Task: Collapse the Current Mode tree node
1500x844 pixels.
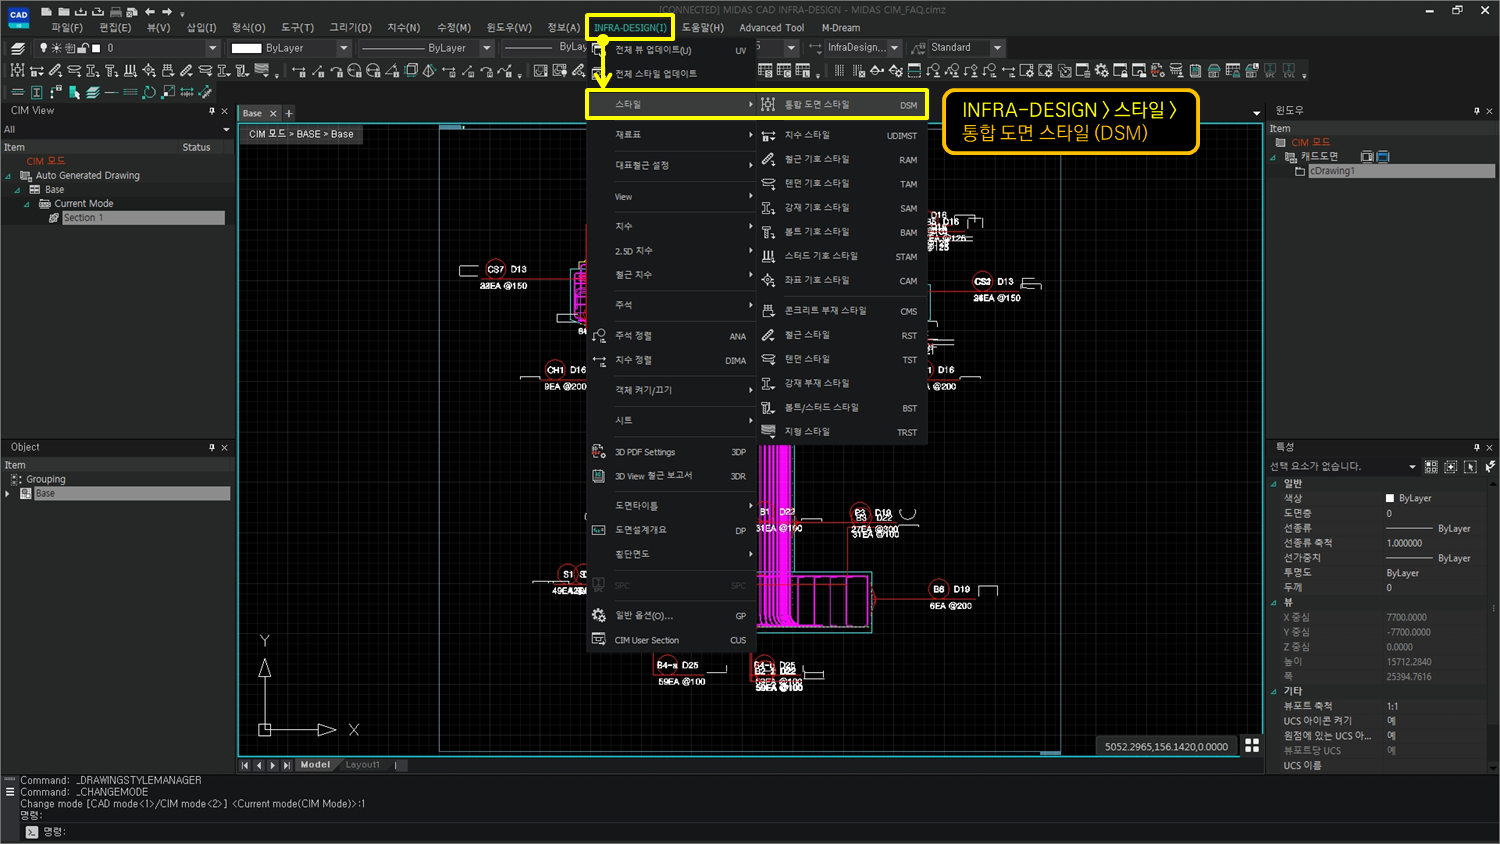Action: 27,204
